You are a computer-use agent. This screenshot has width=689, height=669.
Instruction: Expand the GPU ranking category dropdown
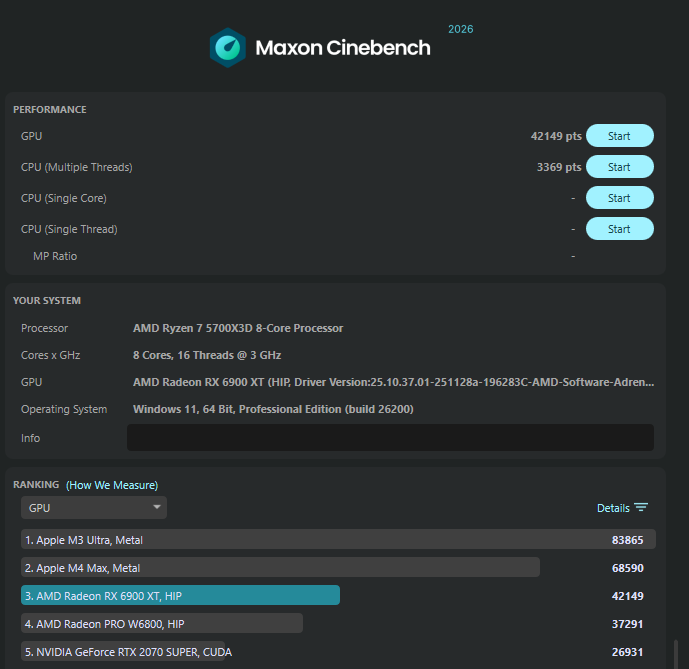pyautogui.click(x=94, y=508)
